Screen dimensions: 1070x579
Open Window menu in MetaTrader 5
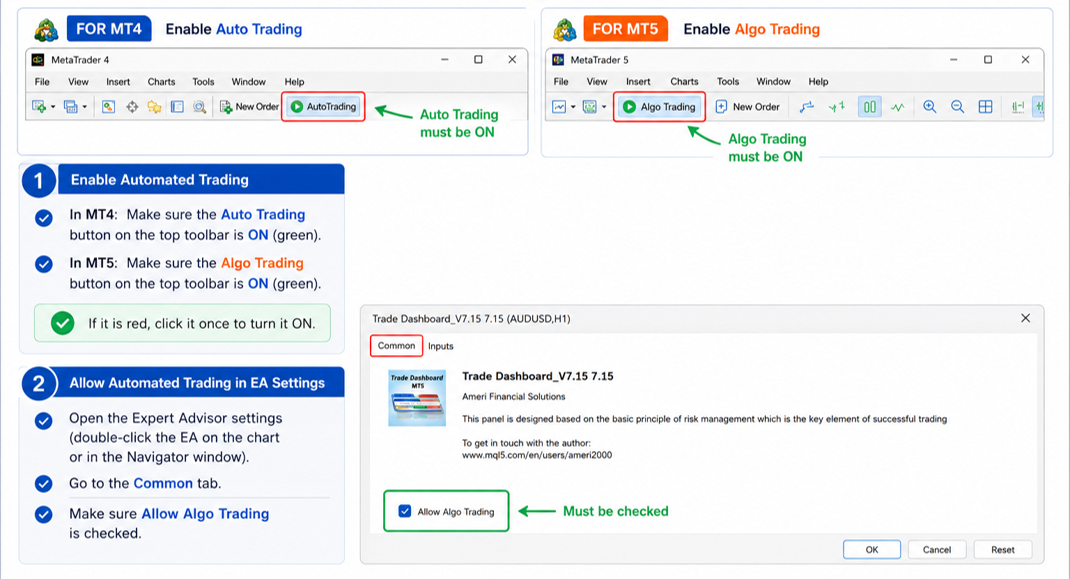(x=773, y=81)
